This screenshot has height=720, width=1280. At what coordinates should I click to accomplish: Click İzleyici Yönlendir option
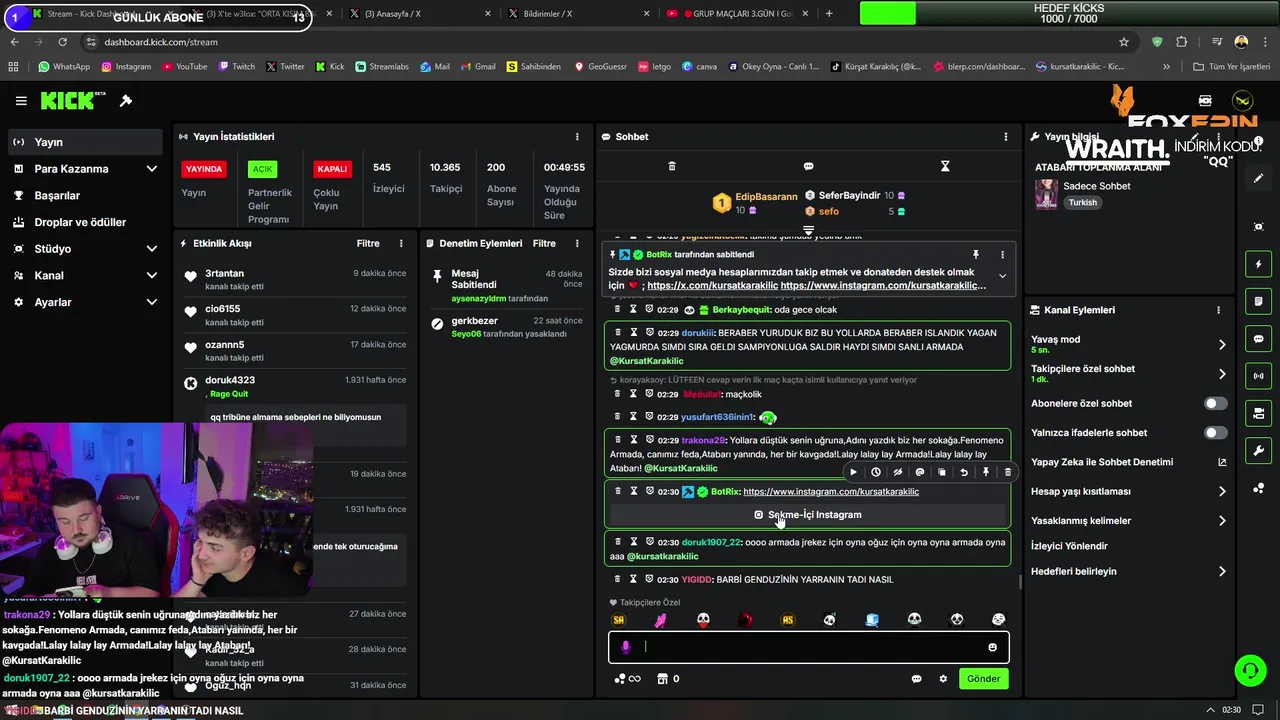point(1069,546)
